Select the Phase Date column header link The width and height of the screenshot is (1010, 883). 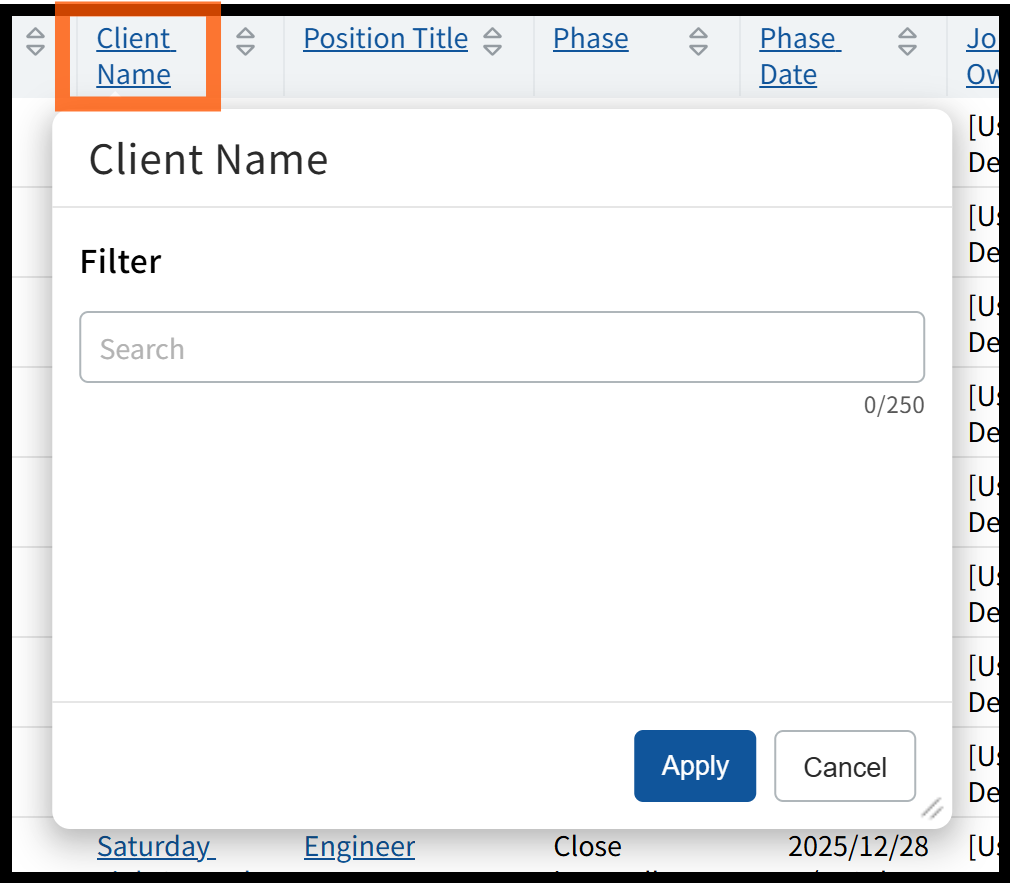799,56
